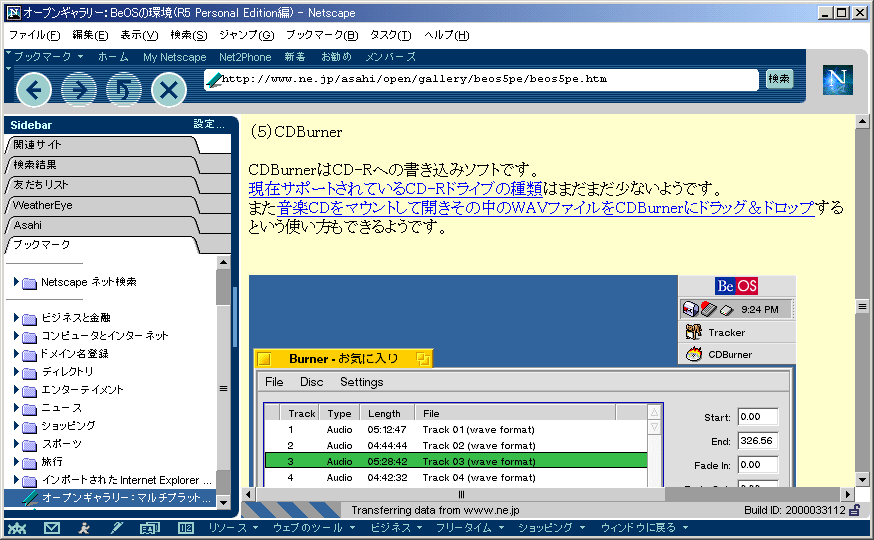Expand the ニュース folder arrow

tap(16, 407)
